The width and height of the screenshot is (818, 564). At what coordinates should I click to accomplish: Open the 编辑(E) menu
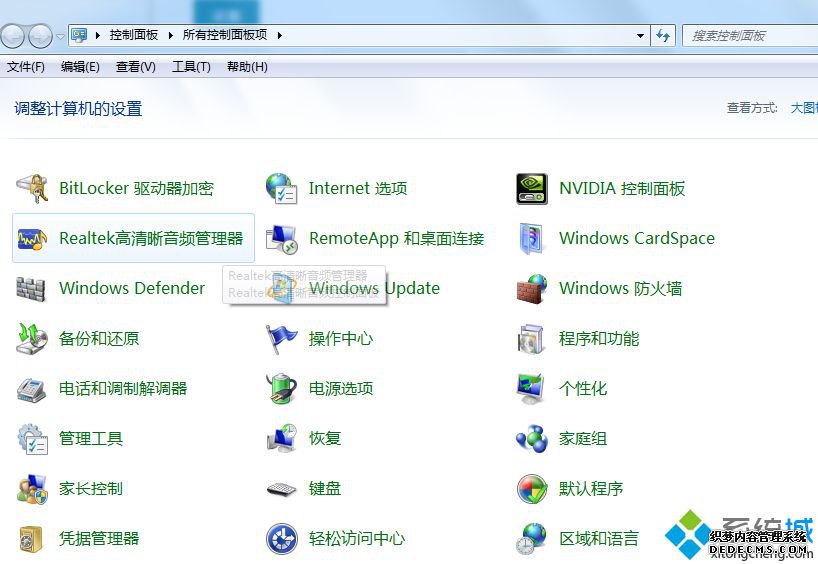click(x=80, y=67)
